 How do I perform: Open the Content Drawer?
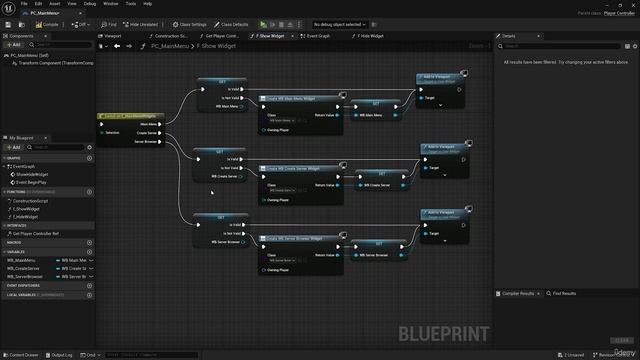(x=20, y=355)
